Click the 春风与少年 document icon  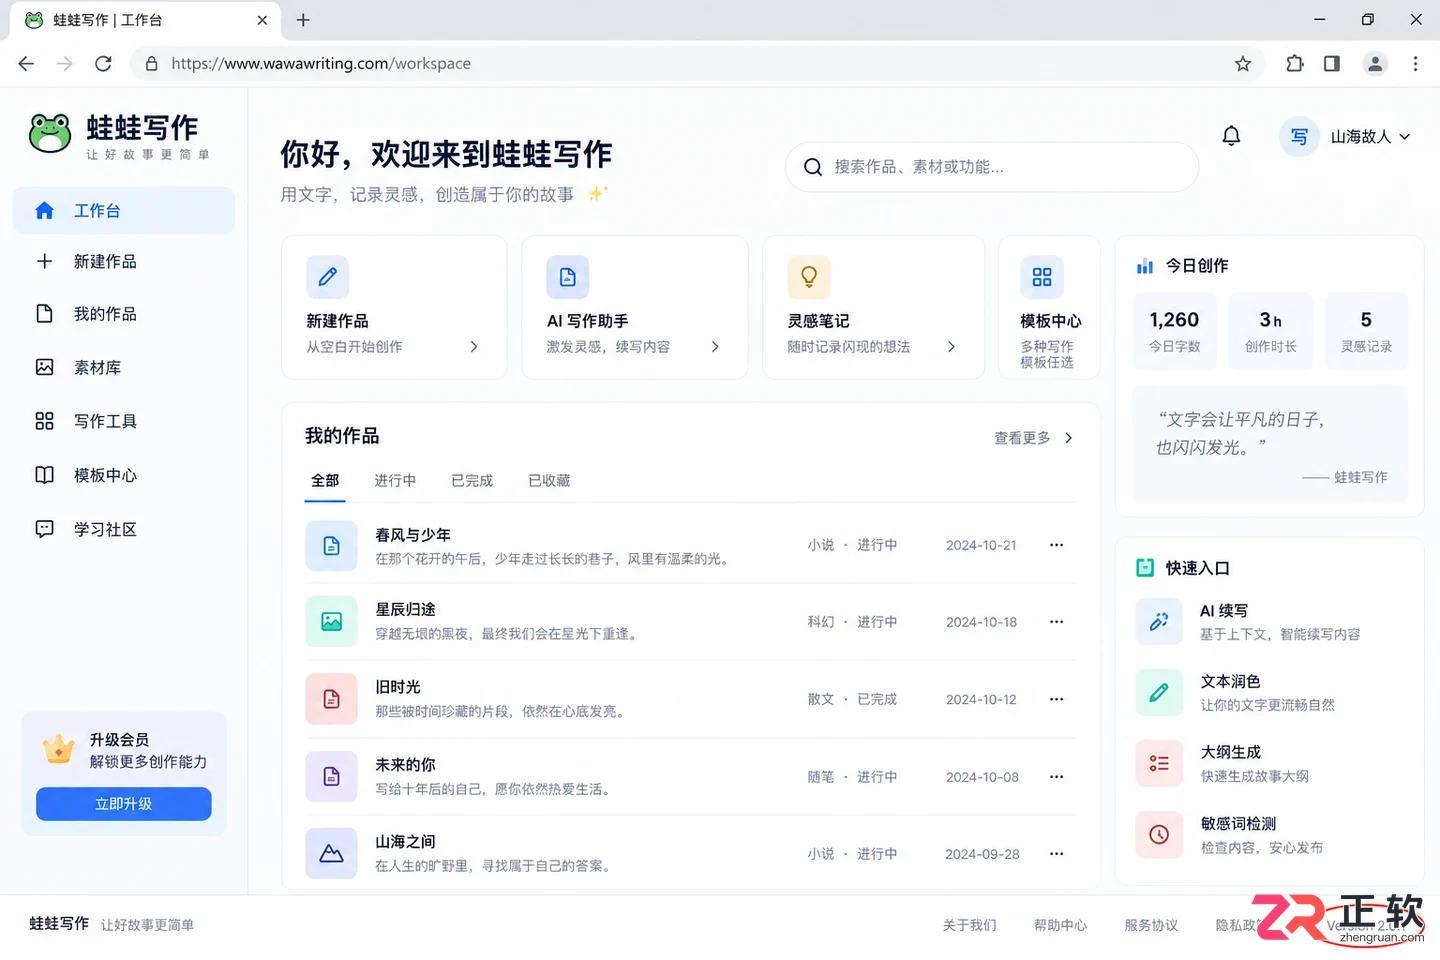(331, 546)
